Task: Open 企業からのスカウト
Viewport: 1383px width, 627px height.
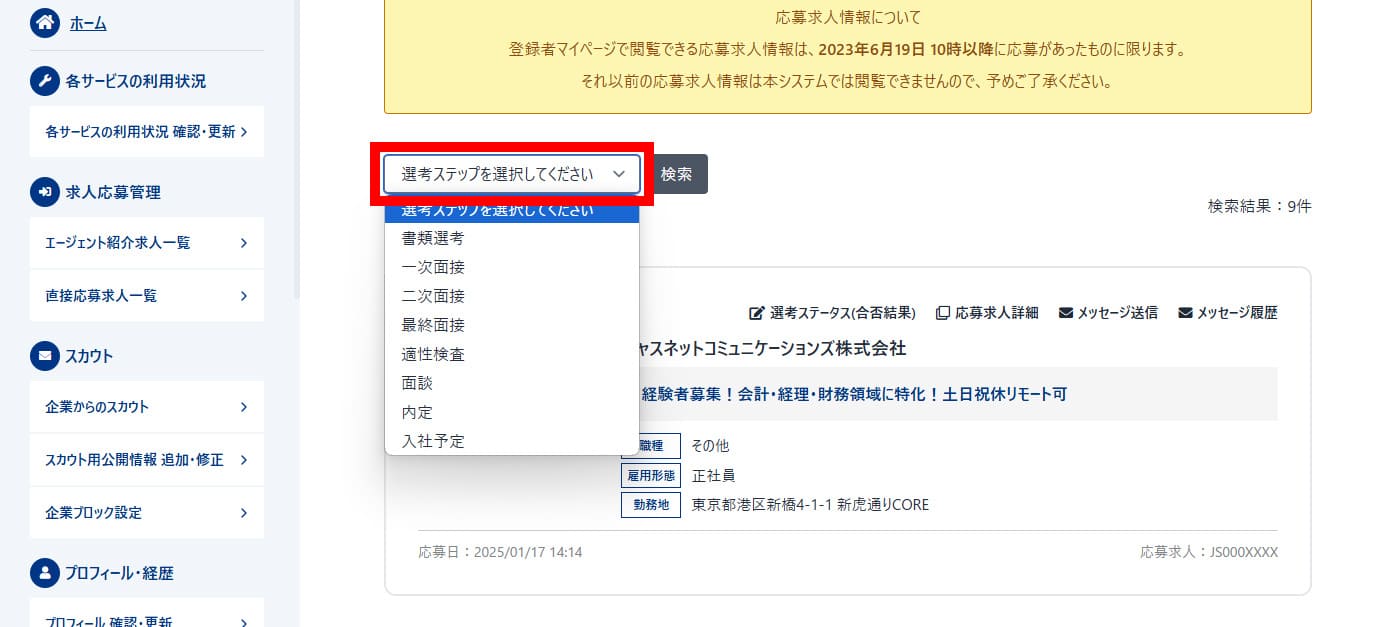Action: [147, 407]
